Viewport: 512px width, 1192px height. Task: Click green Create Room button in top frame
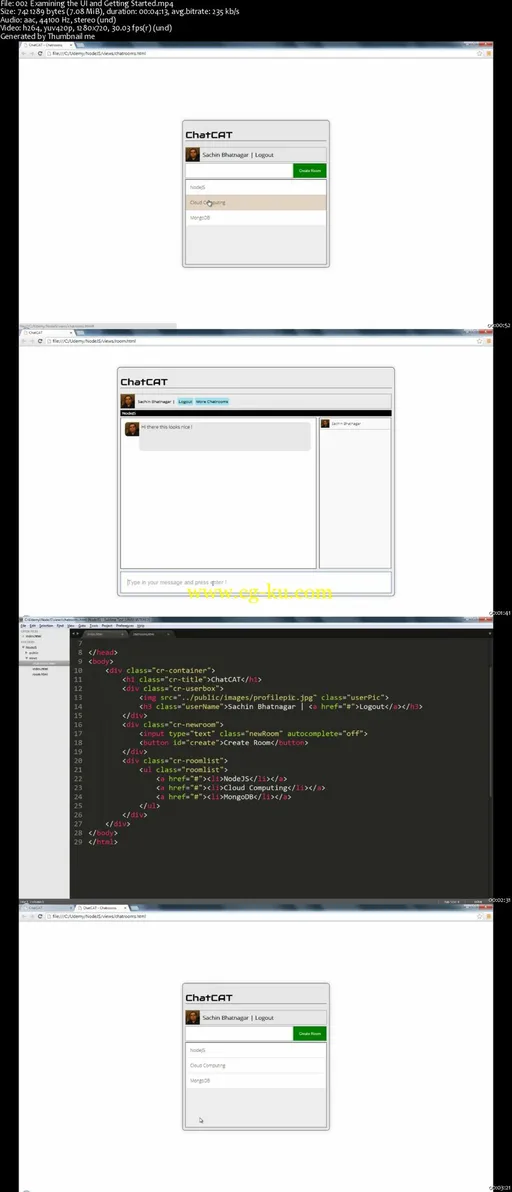310,171
